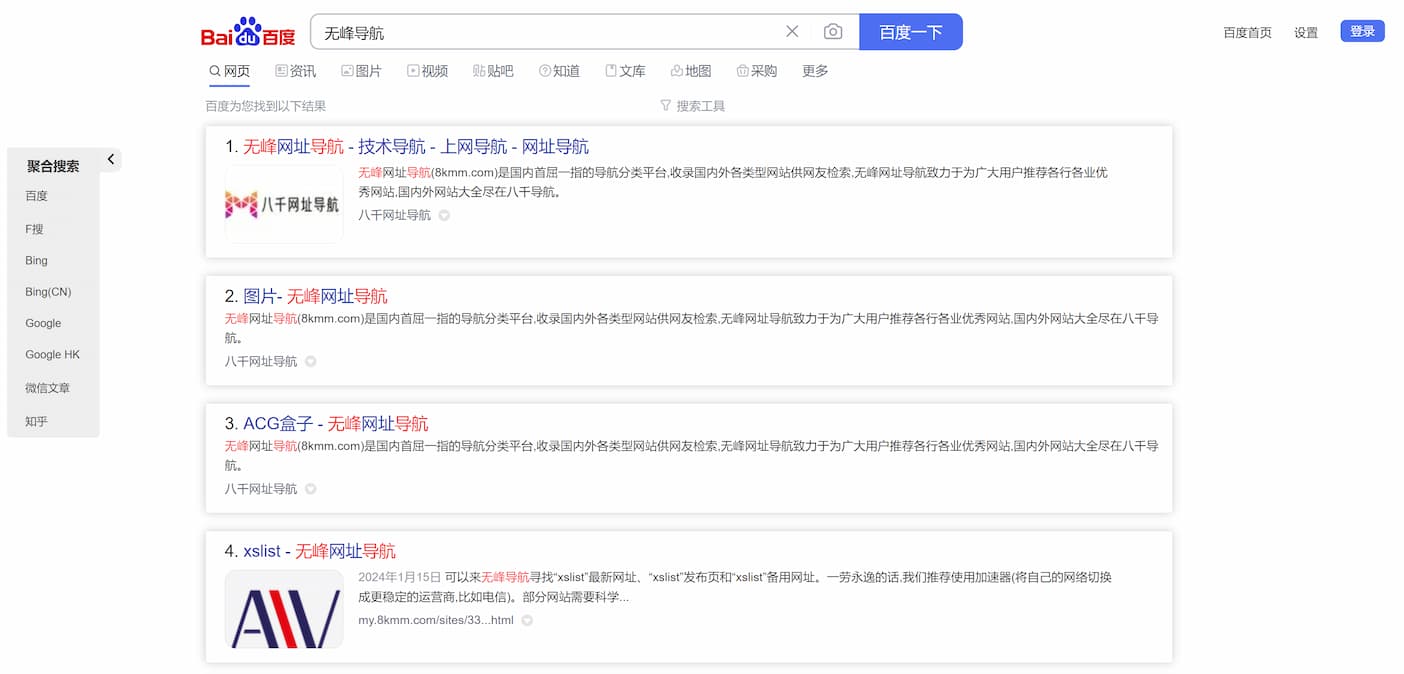Open the dropdown arrow beside 八千网址导航 in result 1

444,215
